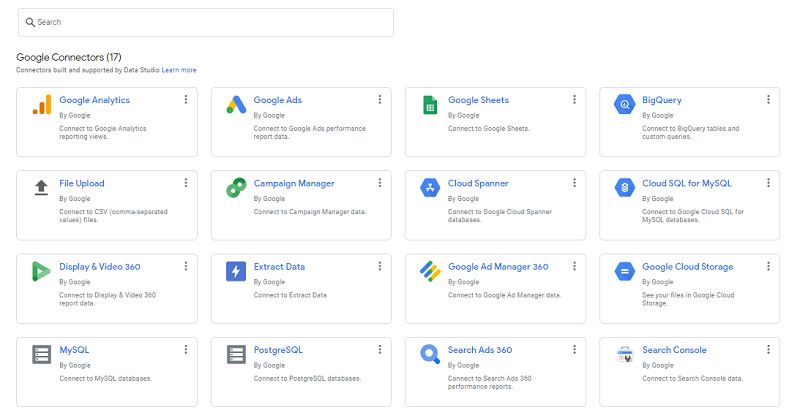This screenshot has height=410, width=800.
Task: Pick the PostgreSQL connector title
Action: tap(278, 350)
